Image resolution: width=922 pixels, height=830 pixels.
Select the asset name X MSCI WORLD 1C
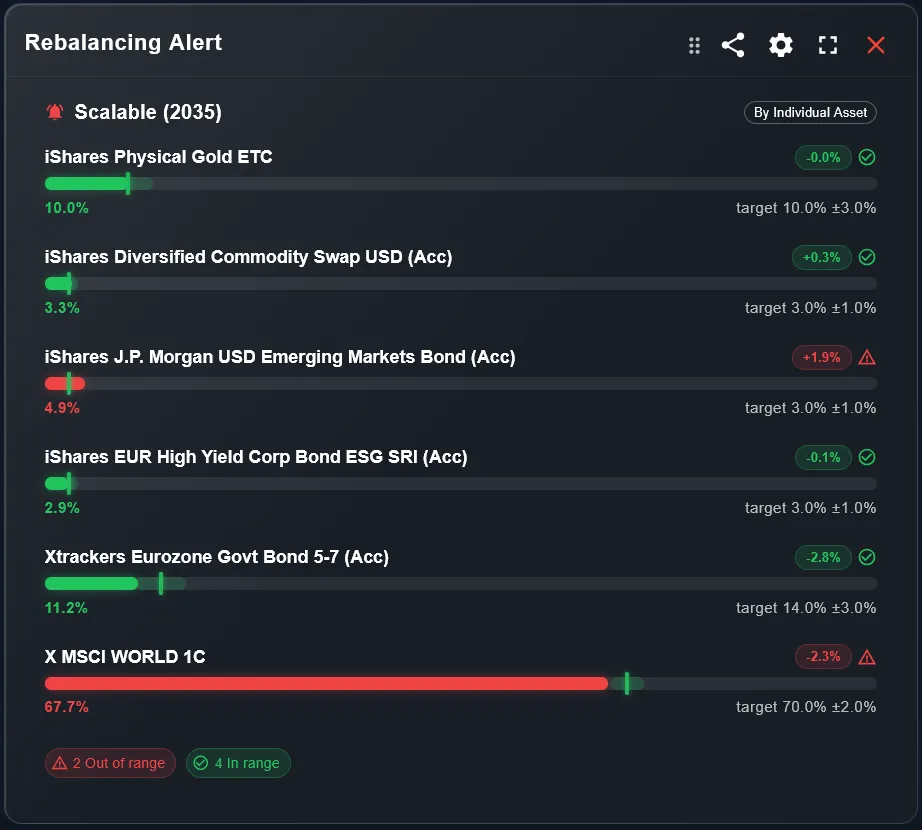[125, 657]
